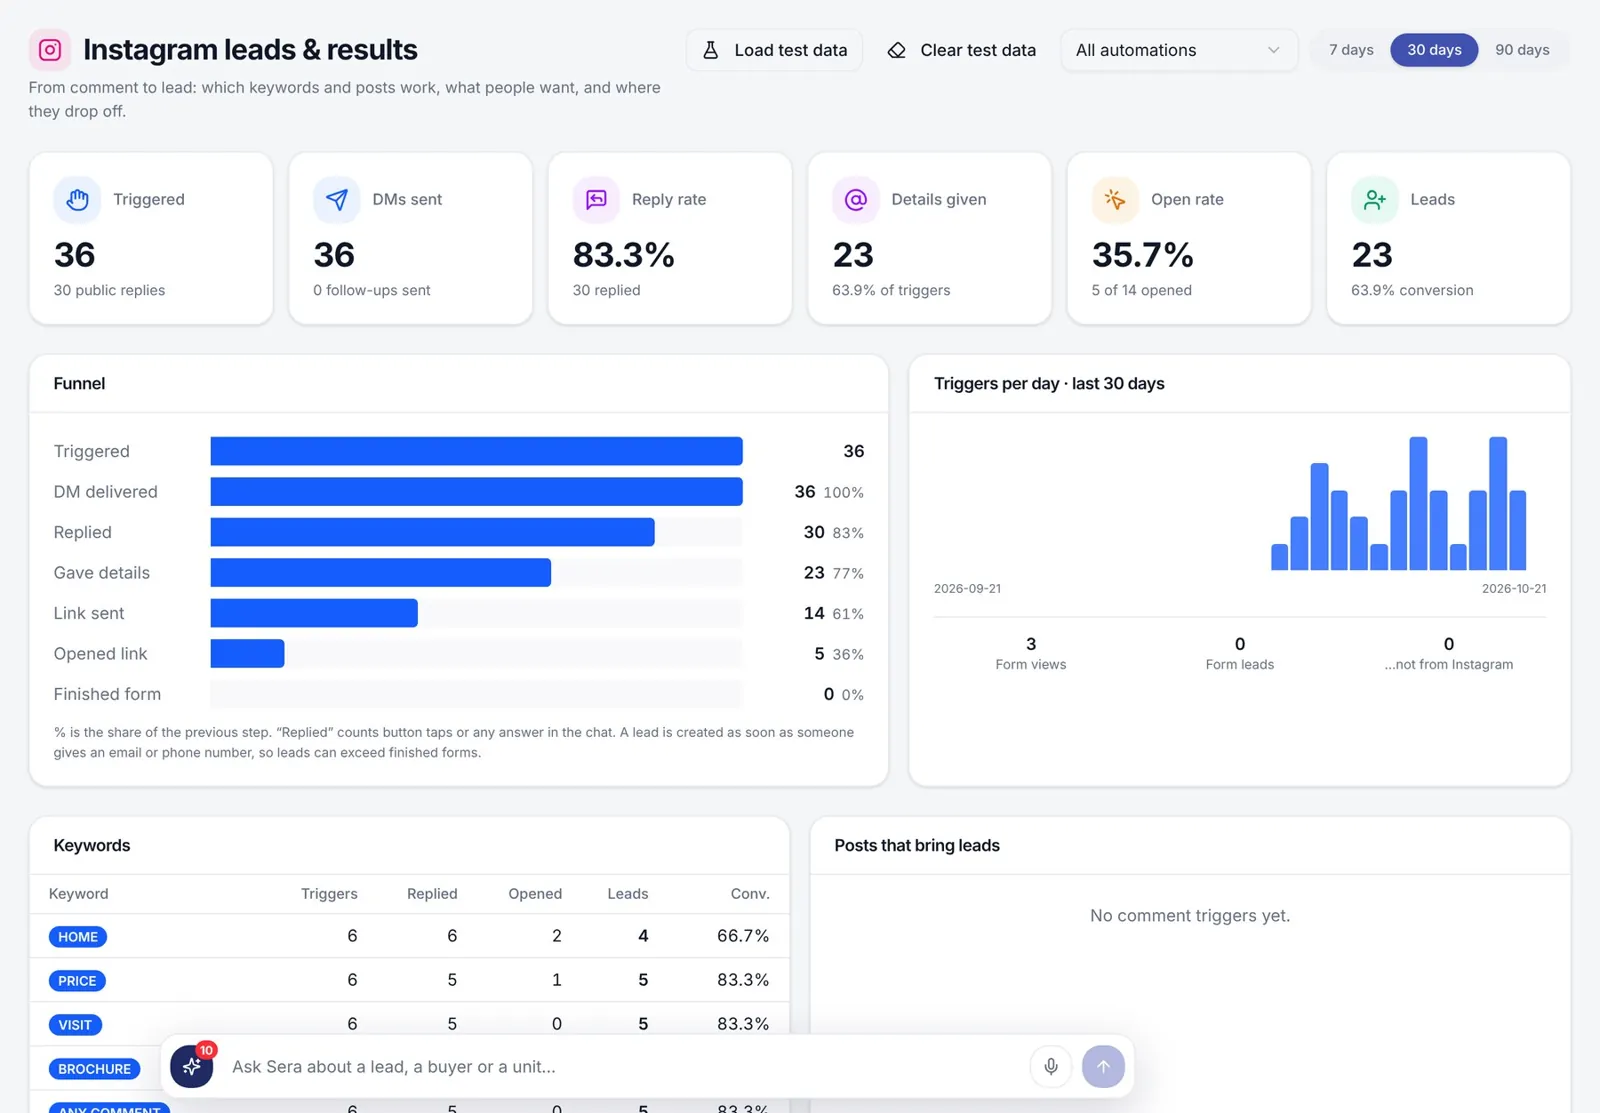The width and height of the screenshot is (1600, 1113).
Task: Click the reply bubble icon on Reply rate card
Action: (596, 200)
